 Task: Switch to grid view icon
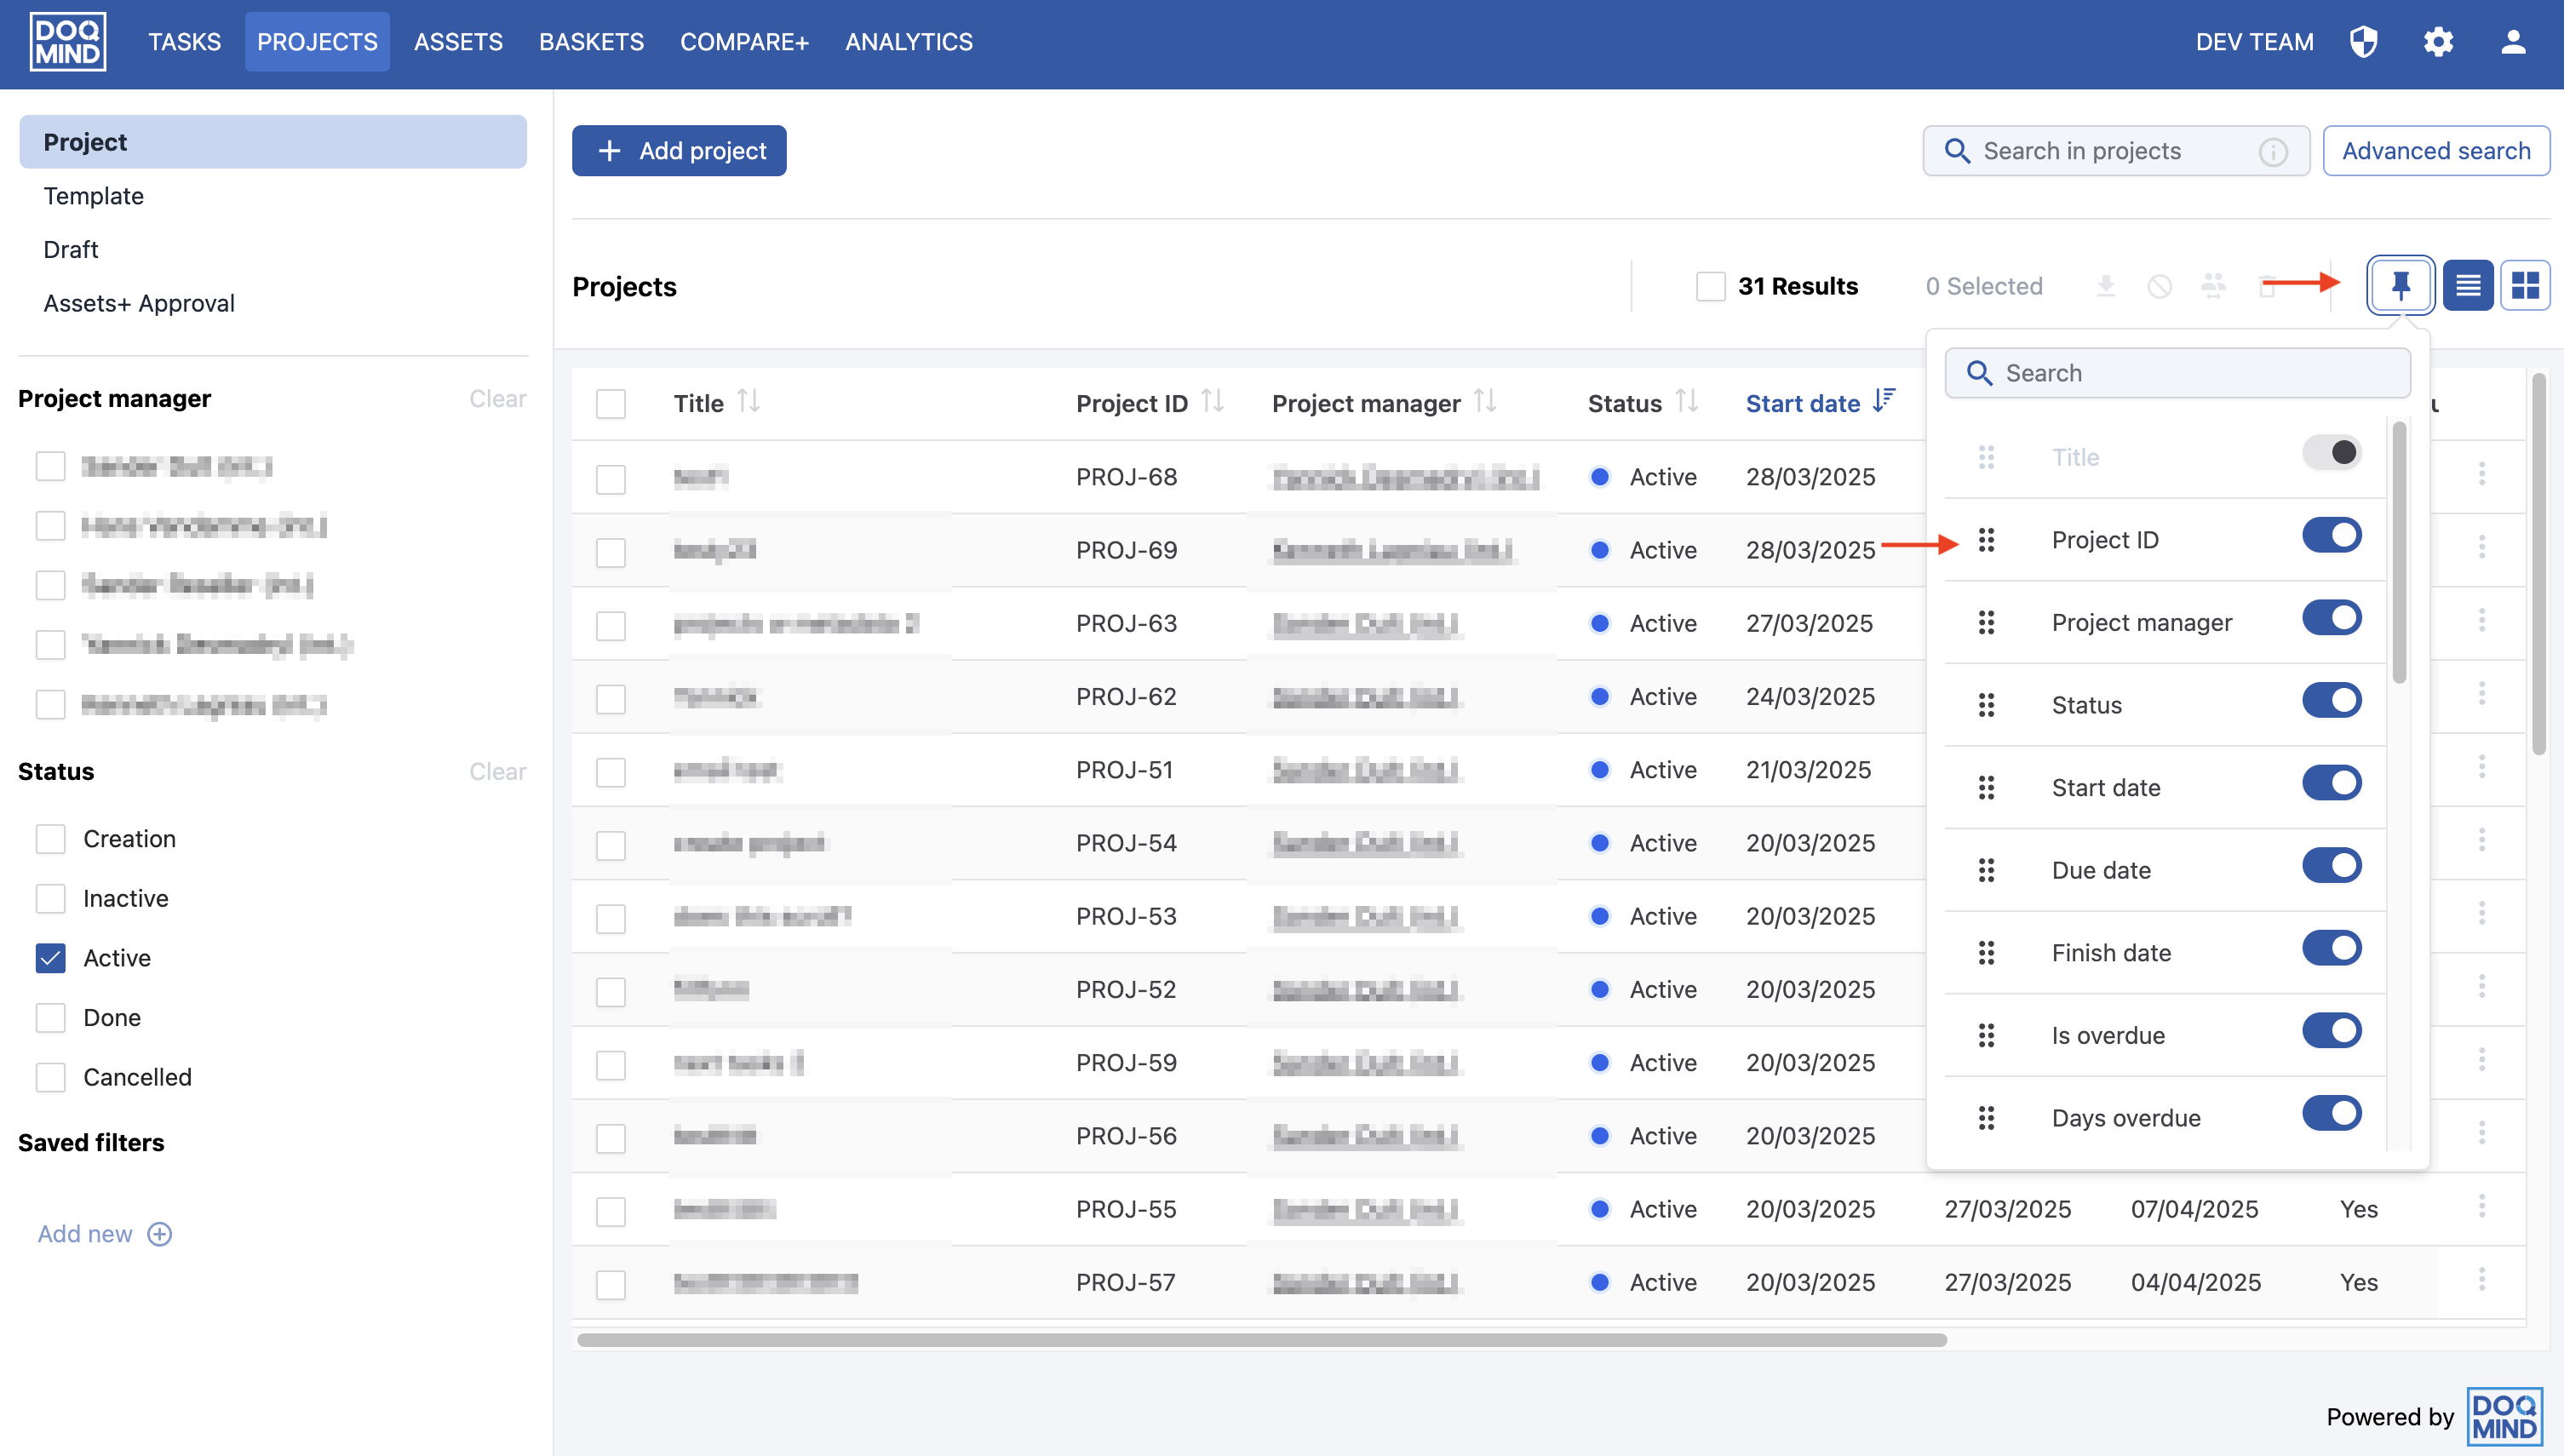2525,286
